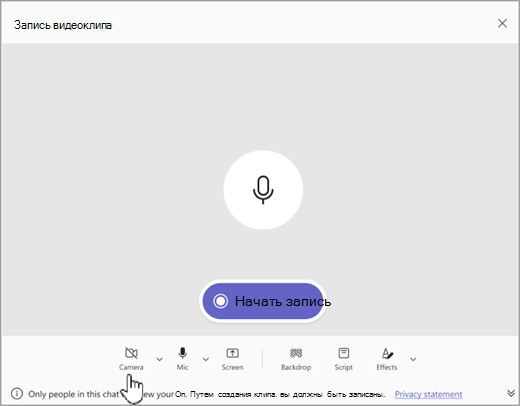
Task: Open the Privacy statement link
Action: click(428, 394)
